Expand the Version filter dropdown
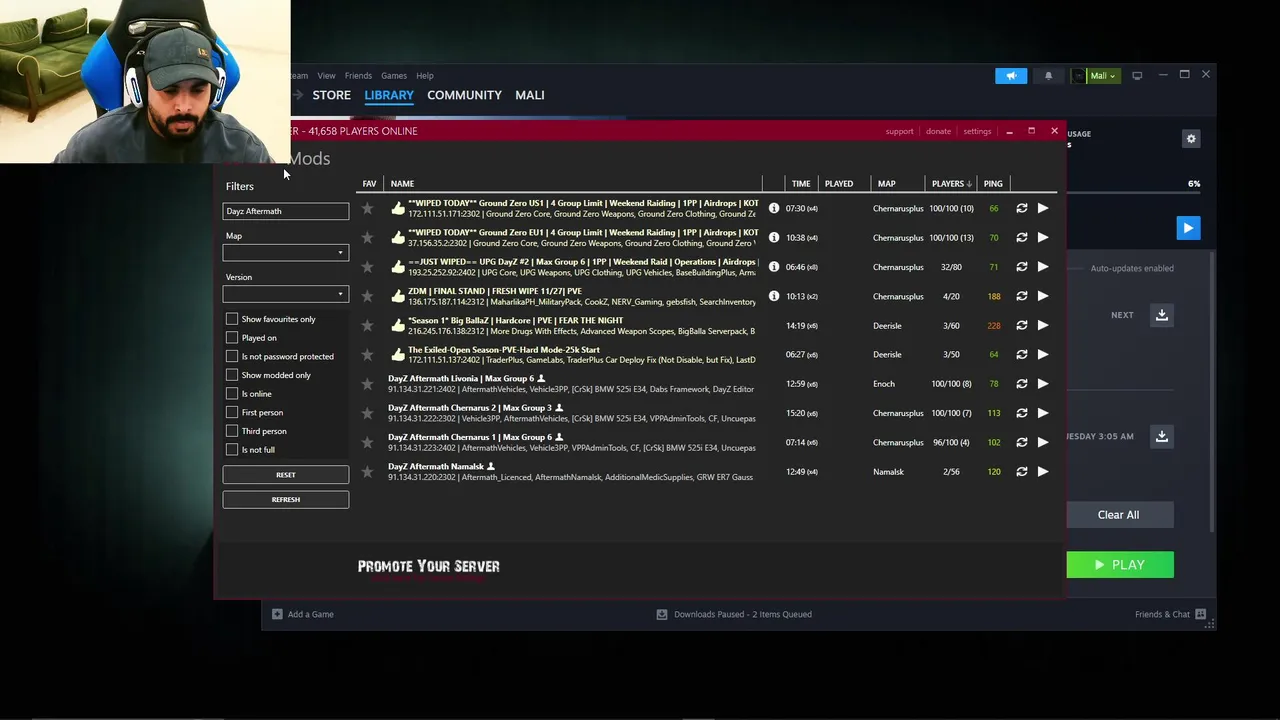This screenshot has height=720, width=1280. [x=285, y=294]
